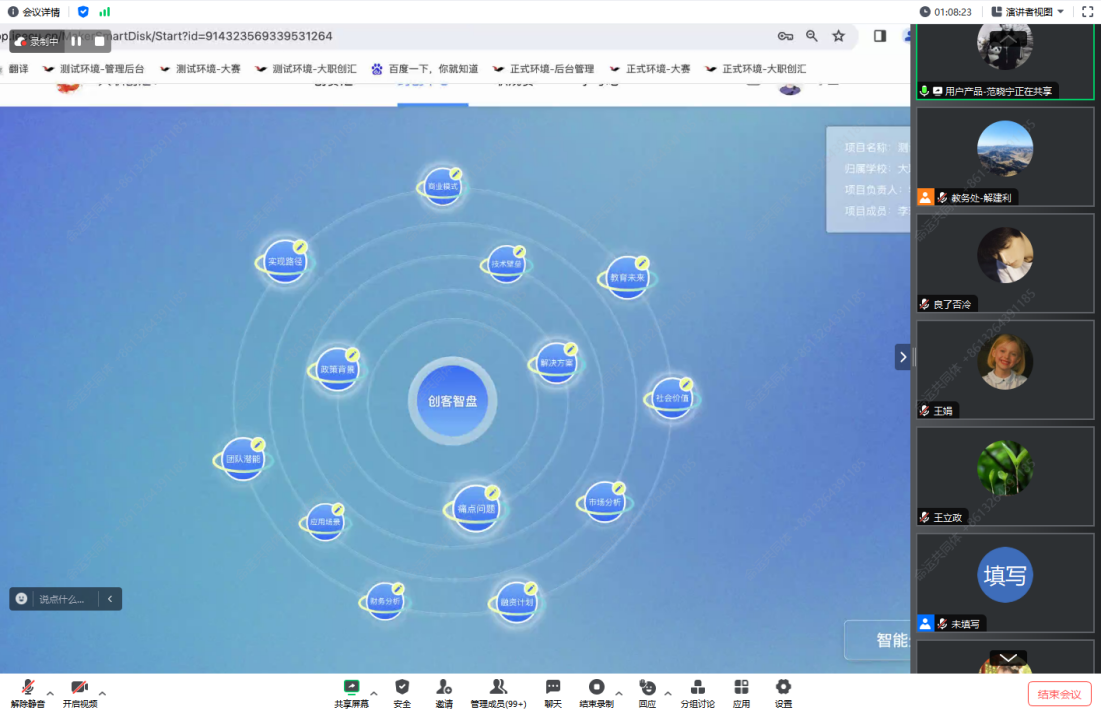Screen dimensions: 1101x714
Task: Collapse participant video panel with side arrow
Action: (x=903, y=357)
